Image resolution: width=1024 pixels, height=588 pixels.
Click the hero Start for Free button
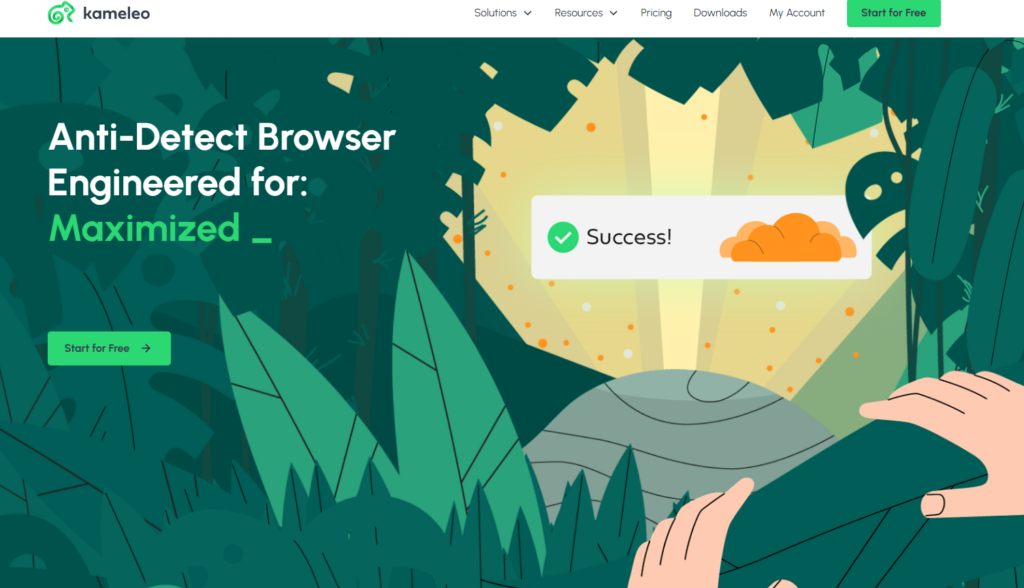click(109, 348)
